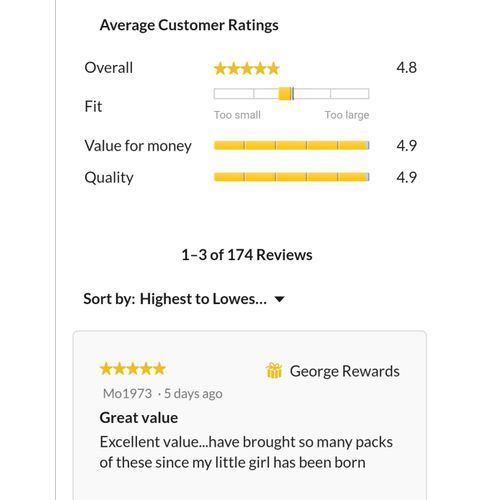Open the Sort by dropdown arrow
Viewport: 500px width, 500px height.
[279, 299]
